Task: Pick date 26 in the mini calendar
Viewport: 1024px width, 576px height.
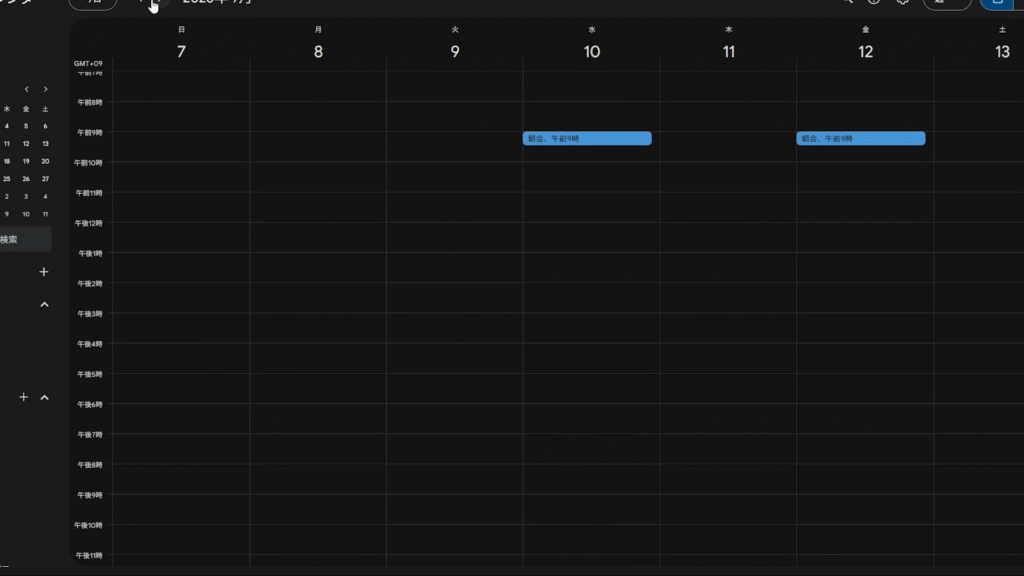Action: tap(26, 179)
